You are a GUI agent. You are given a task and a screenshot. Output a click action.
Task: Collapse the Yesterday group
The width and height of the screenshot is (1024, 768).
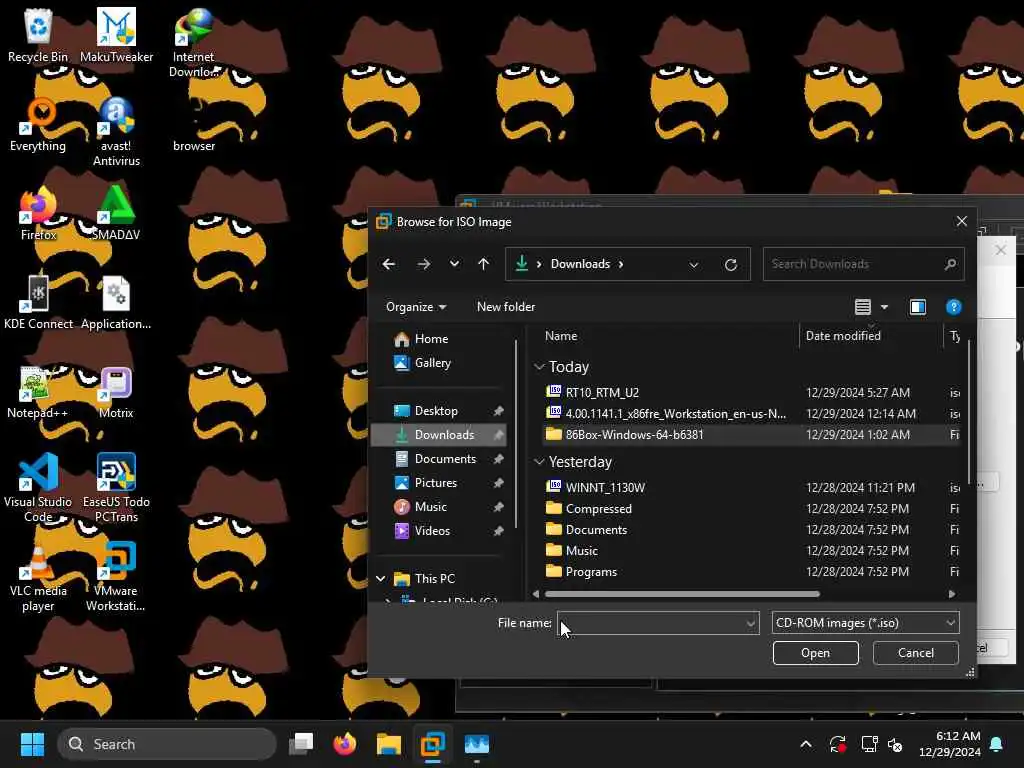539,462
